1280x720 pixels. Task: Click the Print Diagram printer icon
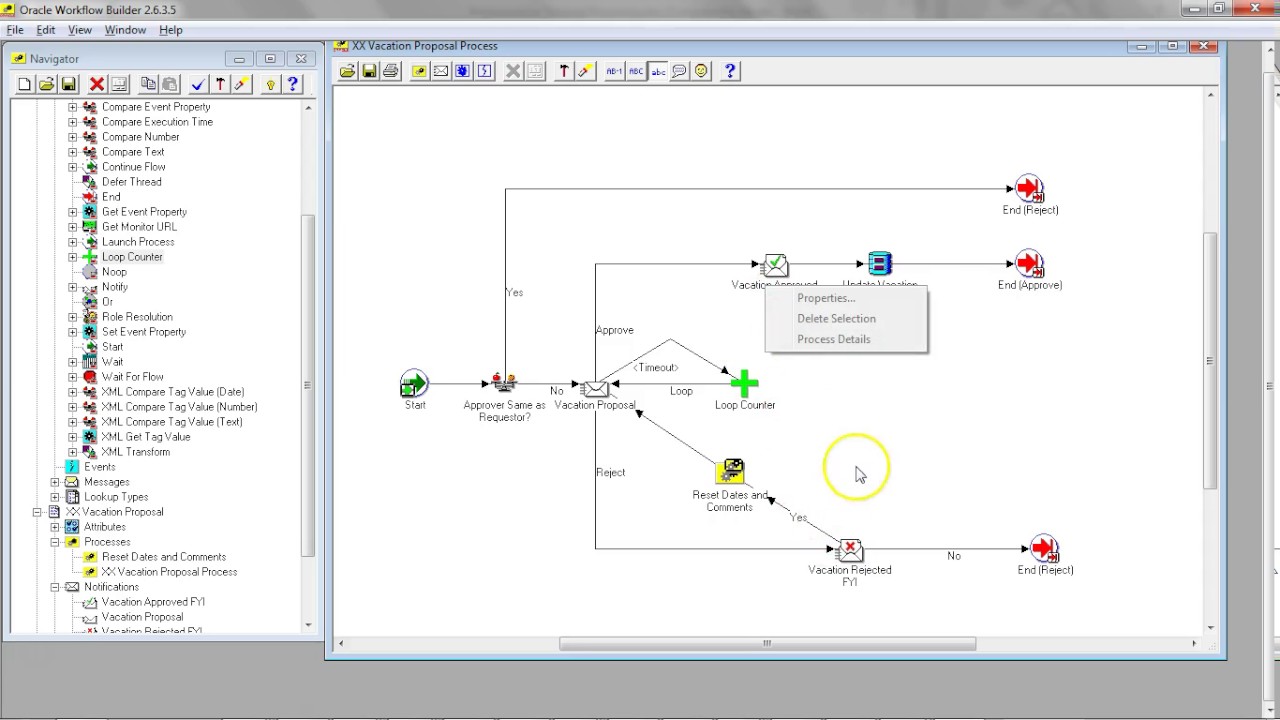tap(391, 71)
